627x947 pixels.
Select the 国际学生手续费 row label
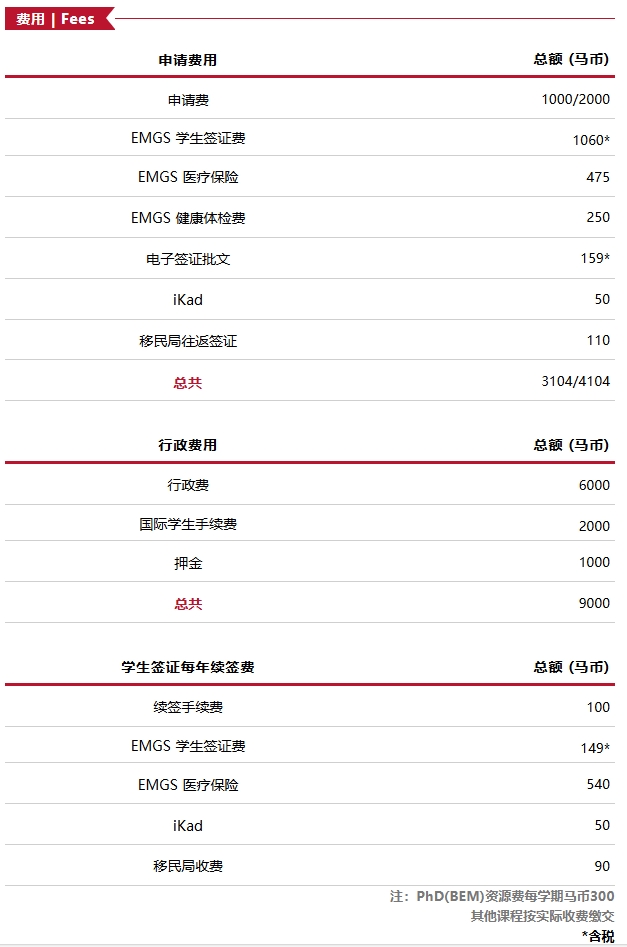pyautogui.click(x=188, y=524)
